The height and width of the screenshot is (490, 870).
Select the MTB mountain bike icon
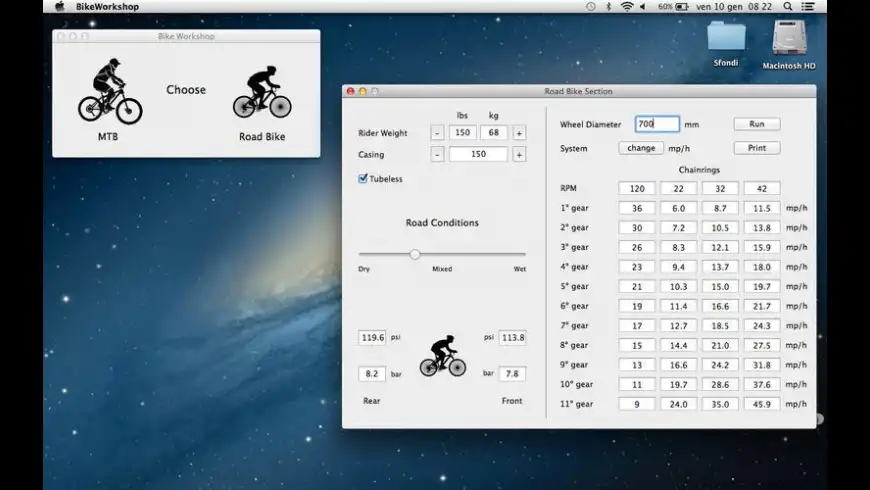coord(109,92)
